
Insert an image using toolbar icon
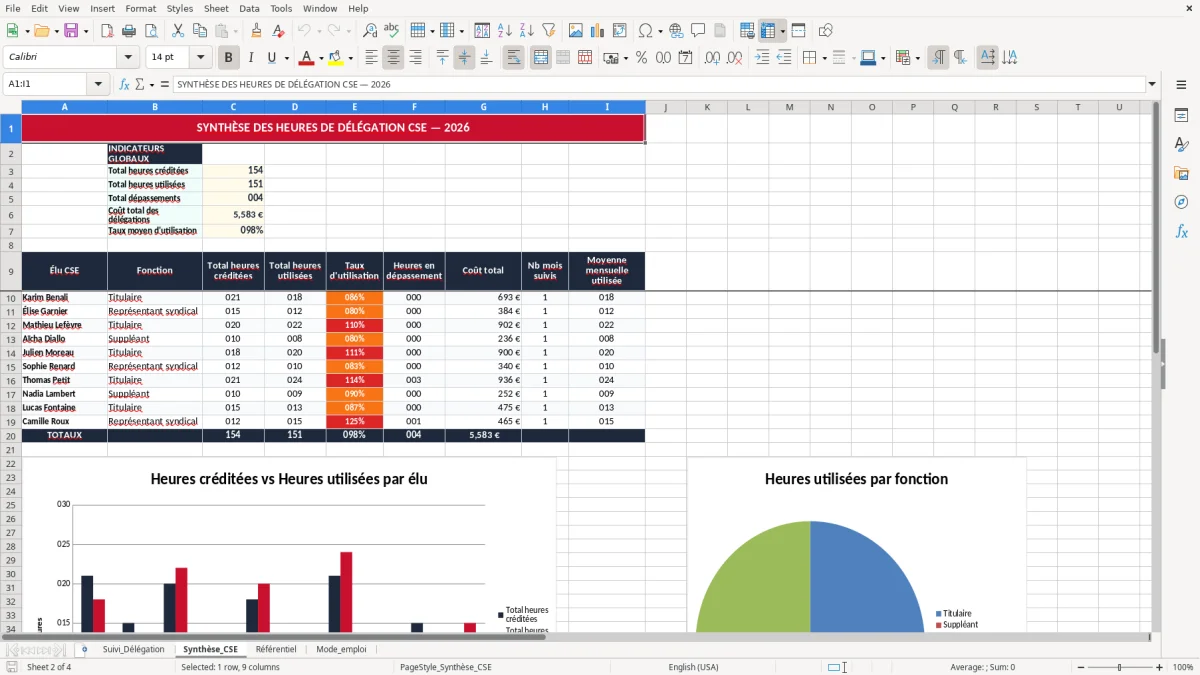tap(576, 31)
